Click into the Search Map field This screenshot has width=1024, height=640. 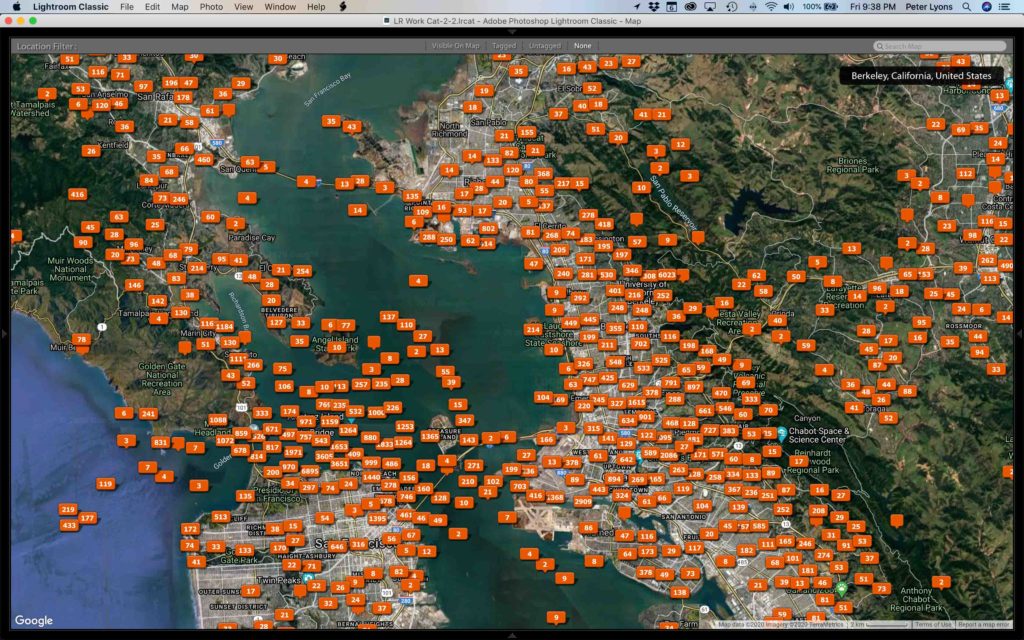point(940,46)
